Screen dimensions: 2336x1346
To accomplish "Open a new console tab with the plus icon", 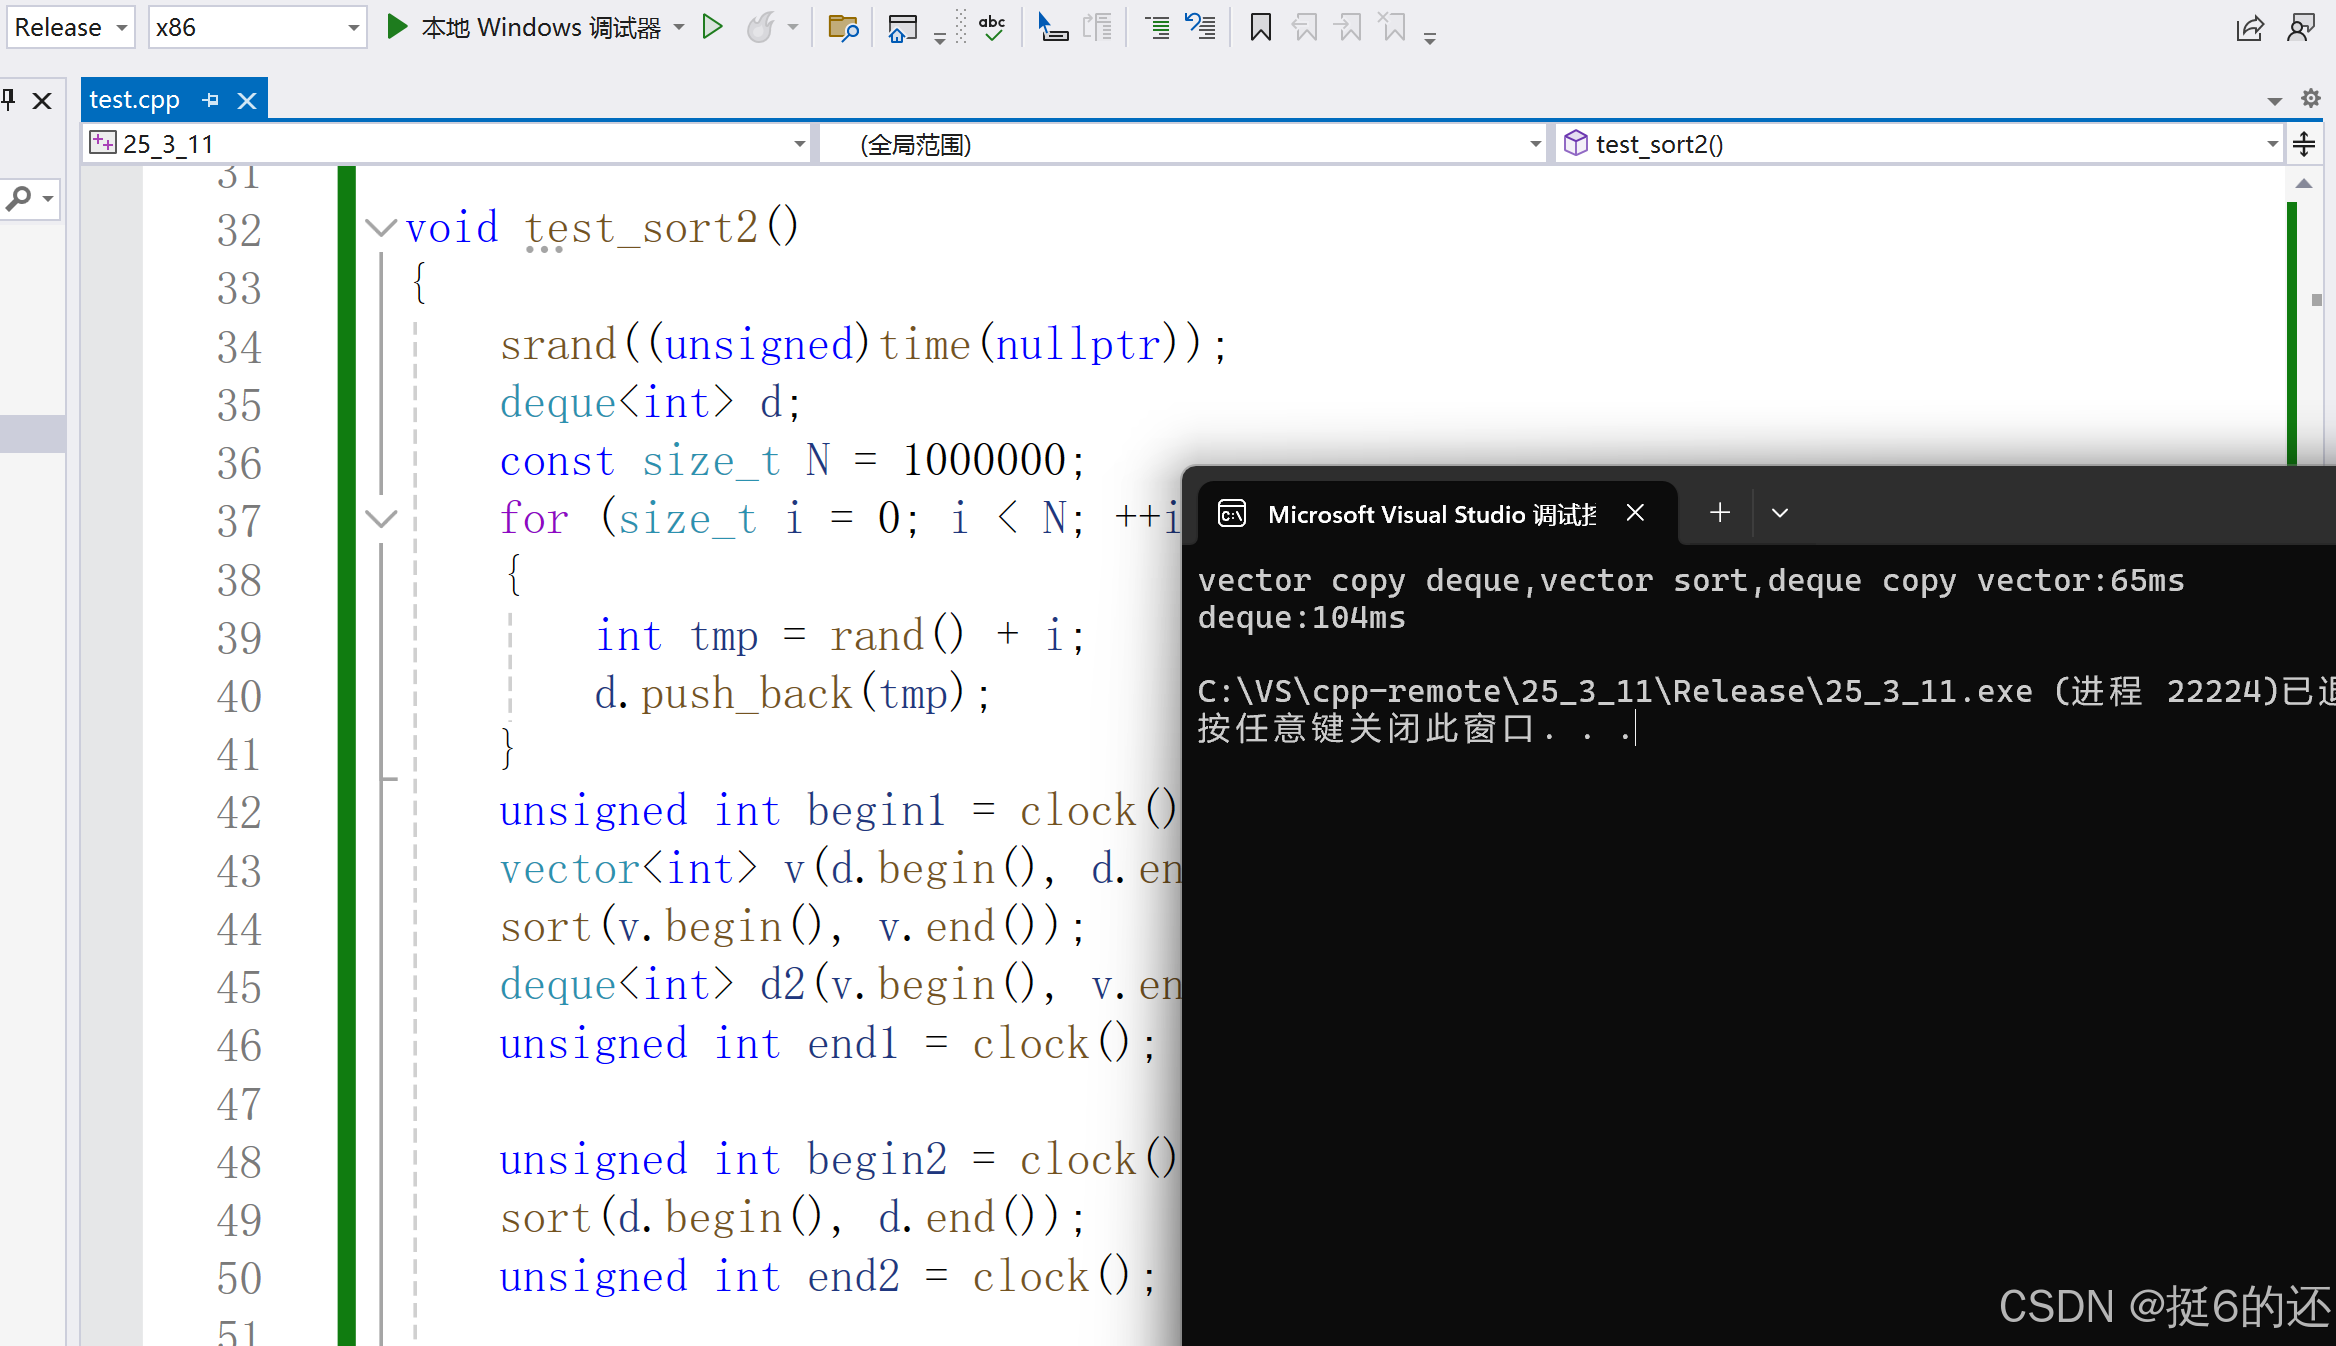I will (x=1719, y=512).
